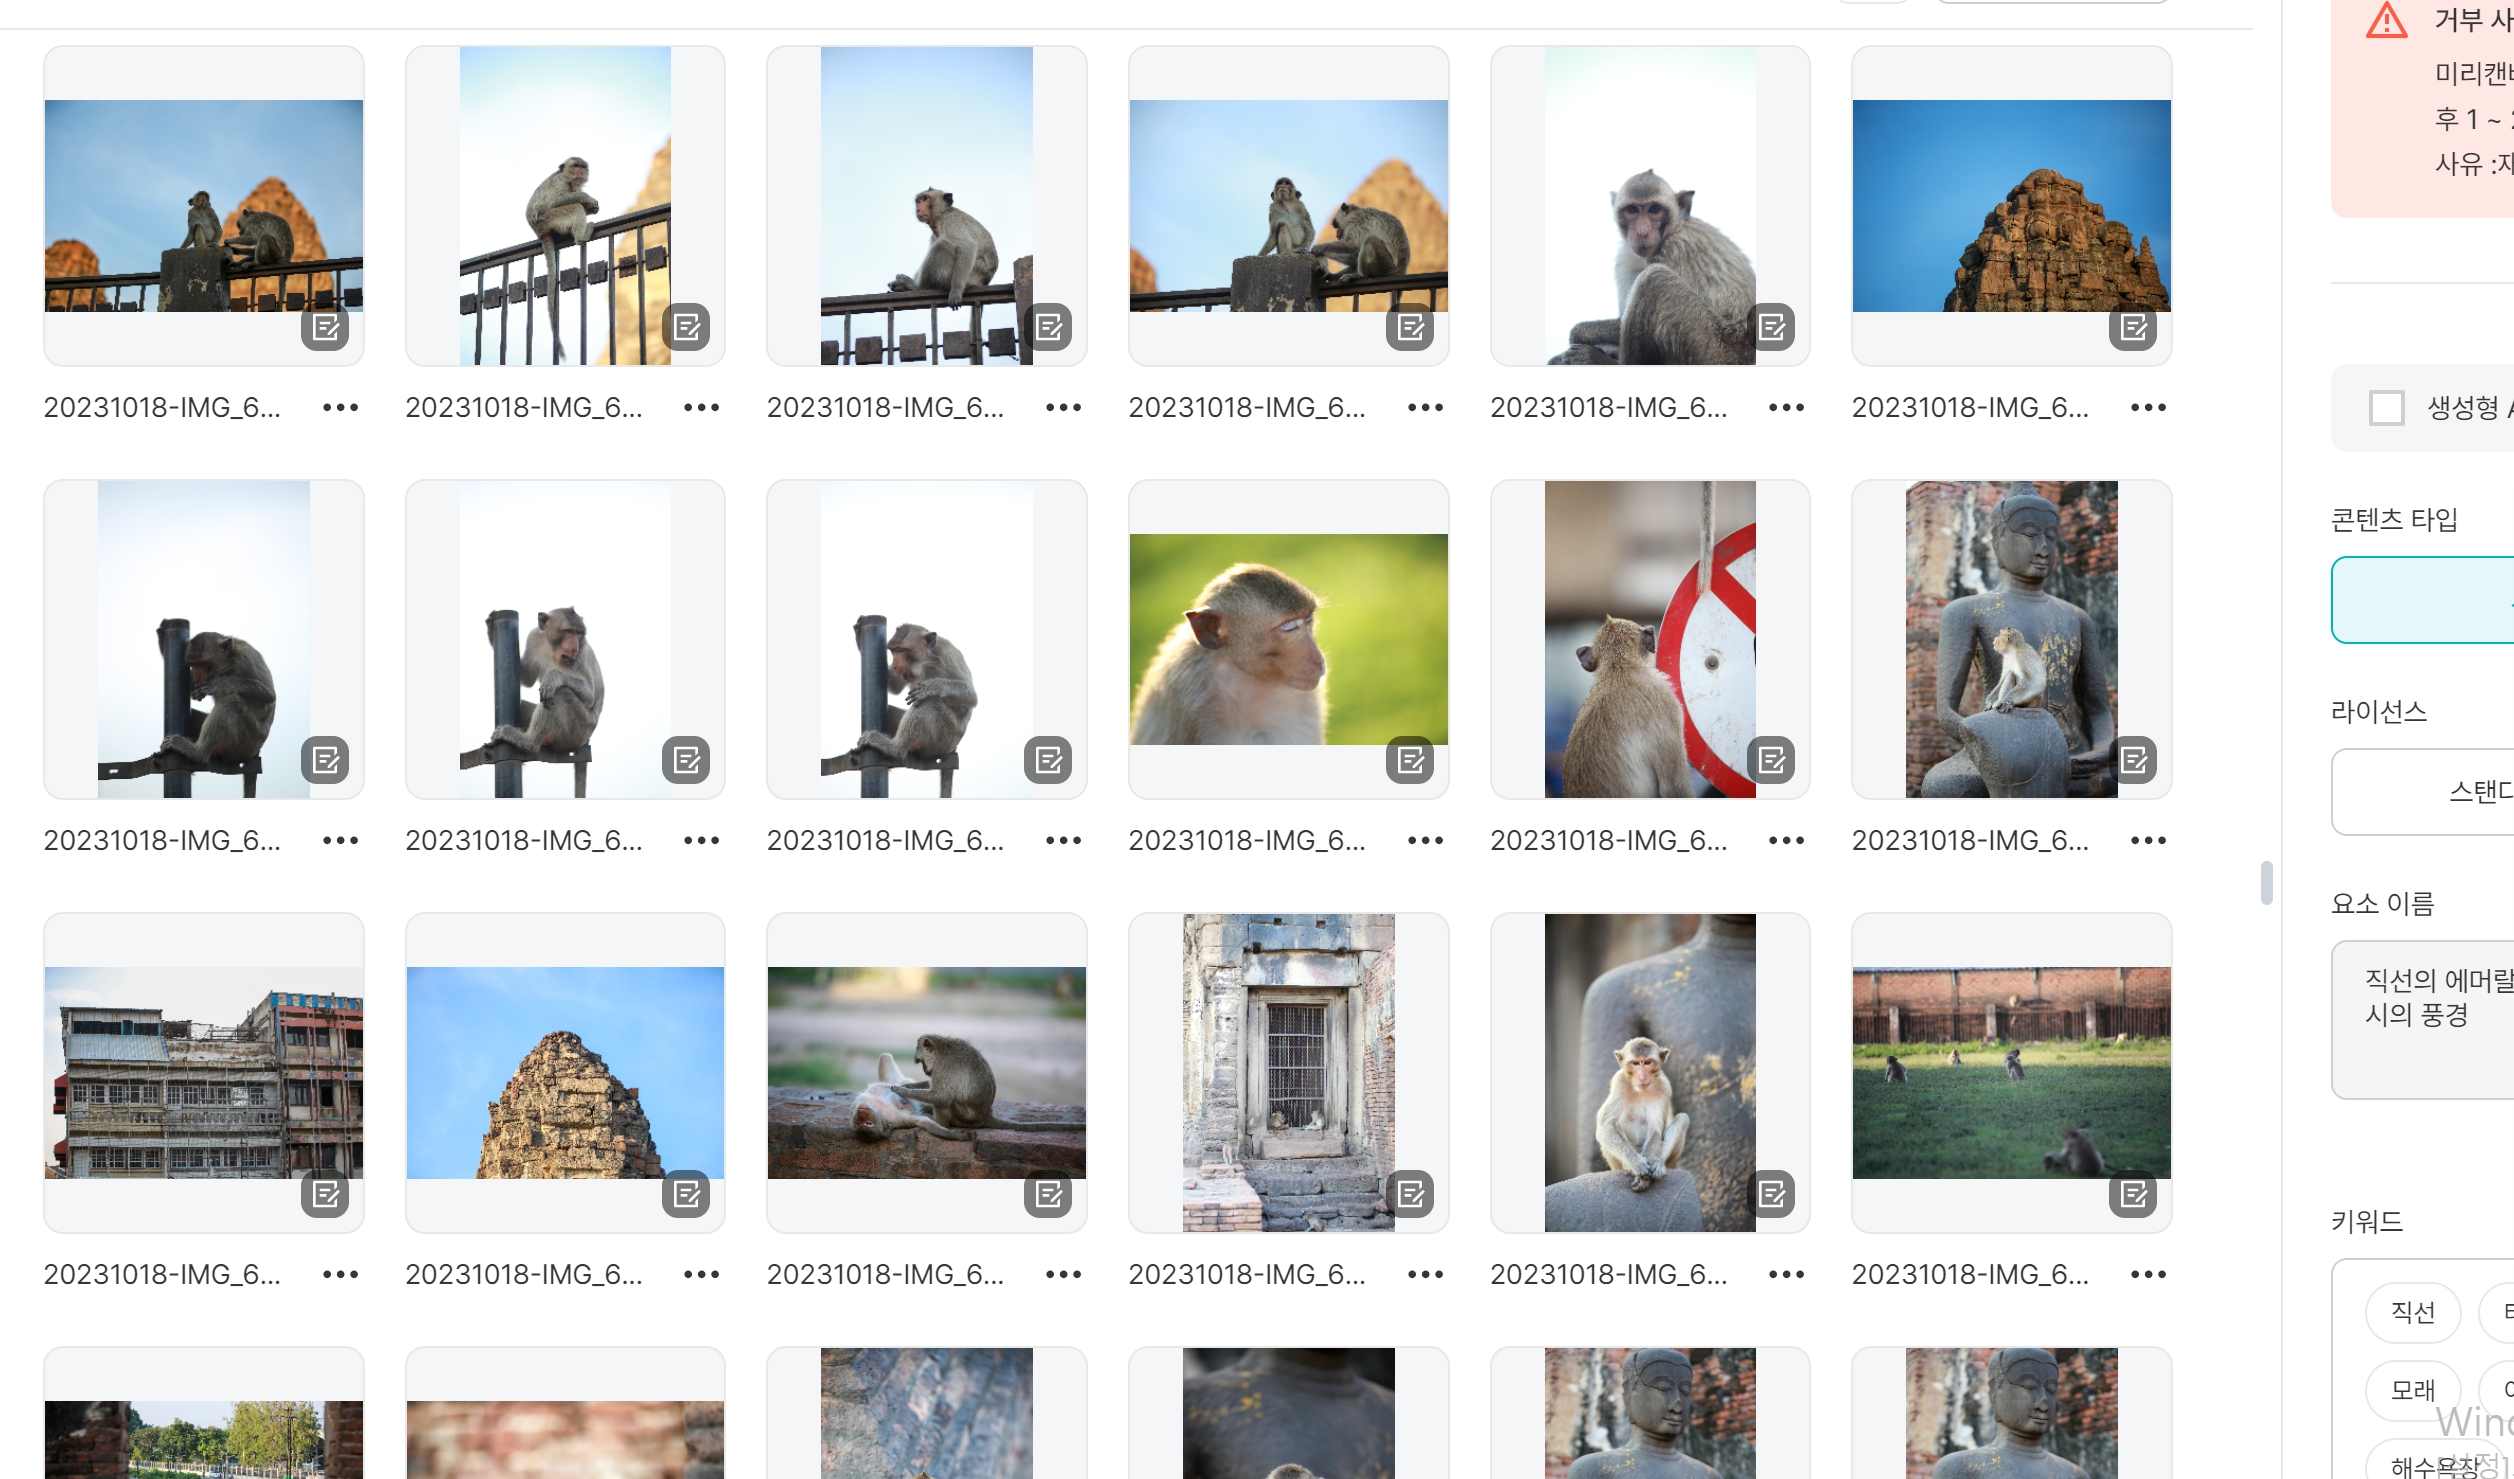Viewport: 2514px width, 1479px height.
Task: Expand three-dot menu under monkey before statue torso
Action: (1787, 1275)
